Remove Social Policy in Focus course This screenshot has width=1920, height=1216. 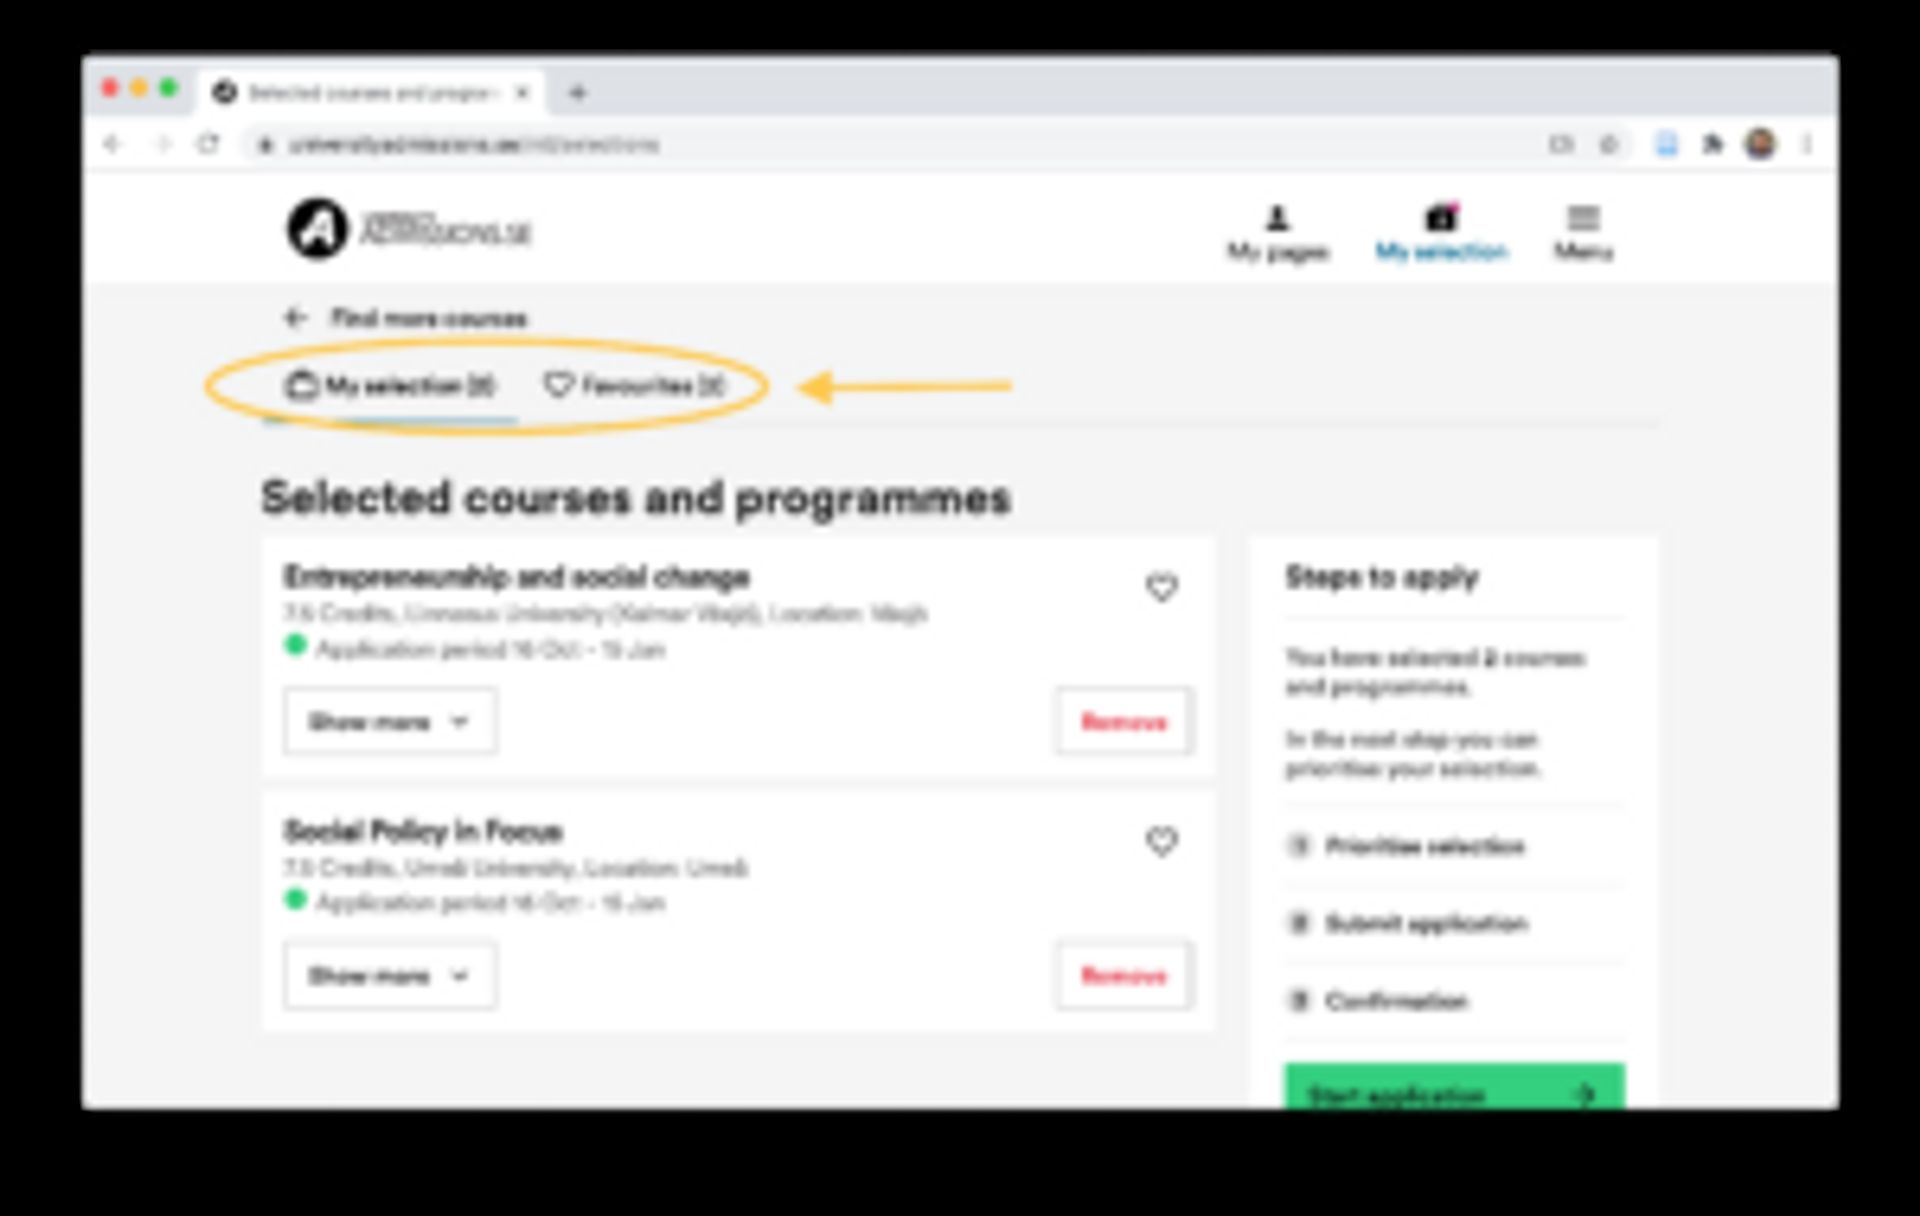(x=1124, y=975)
